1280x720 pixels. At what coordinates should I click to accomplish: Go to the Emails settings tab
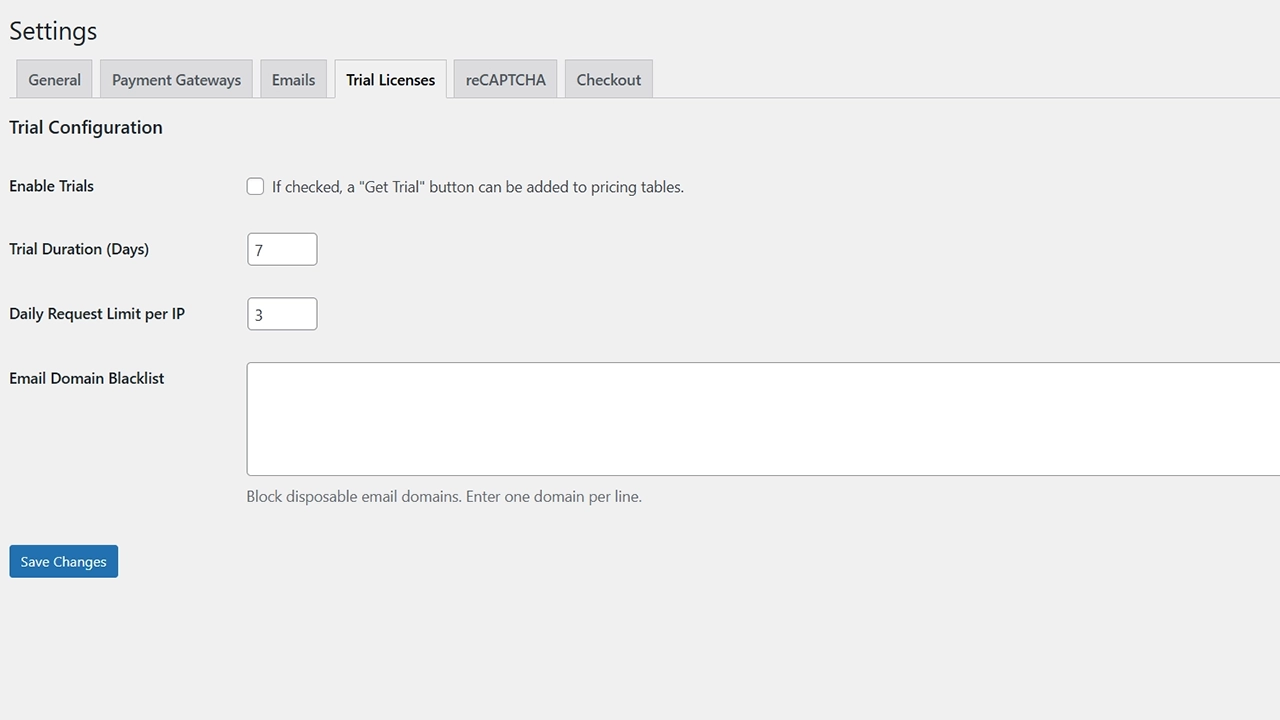point(293,80)
